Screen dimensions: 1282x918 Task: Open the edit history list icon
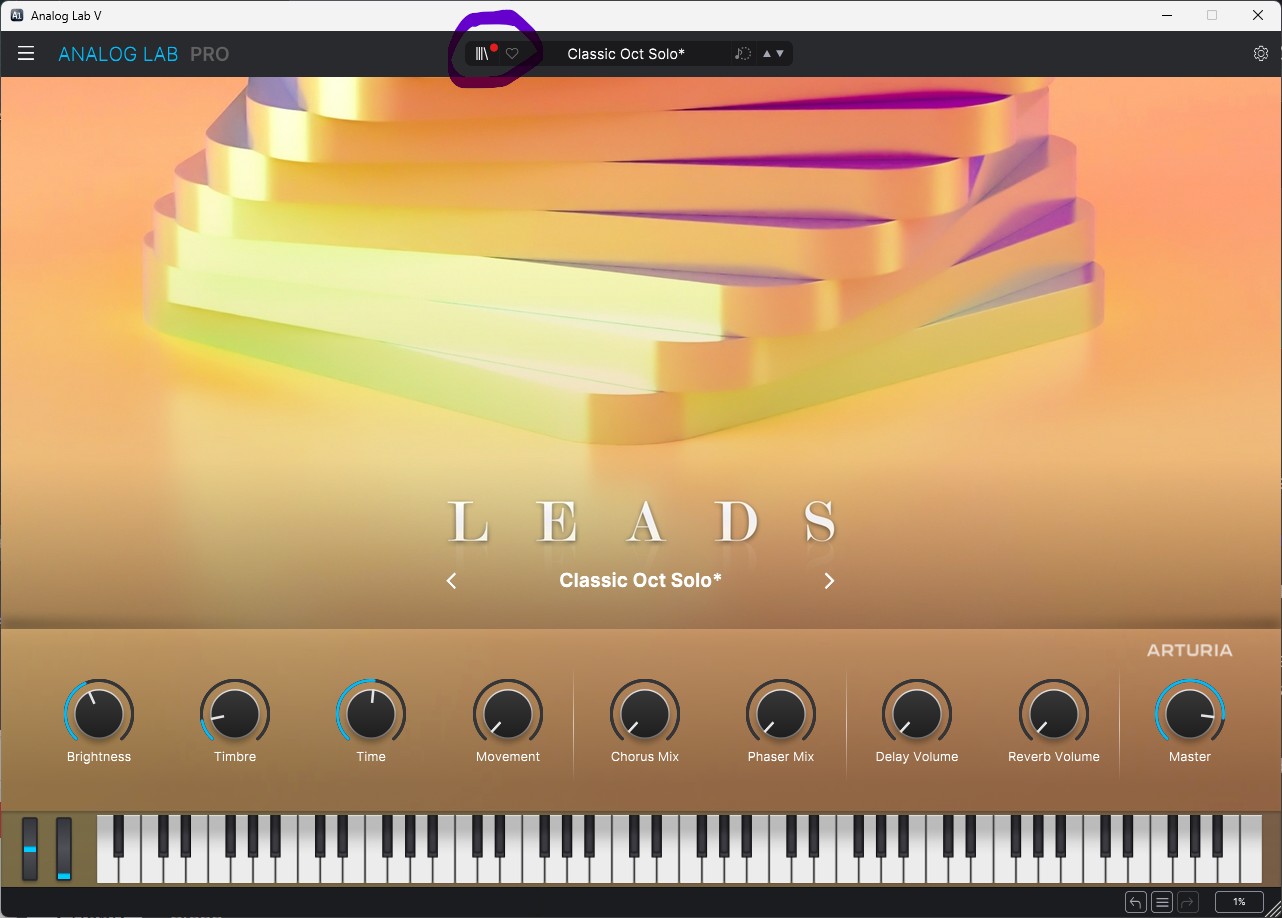point(1161,902)
